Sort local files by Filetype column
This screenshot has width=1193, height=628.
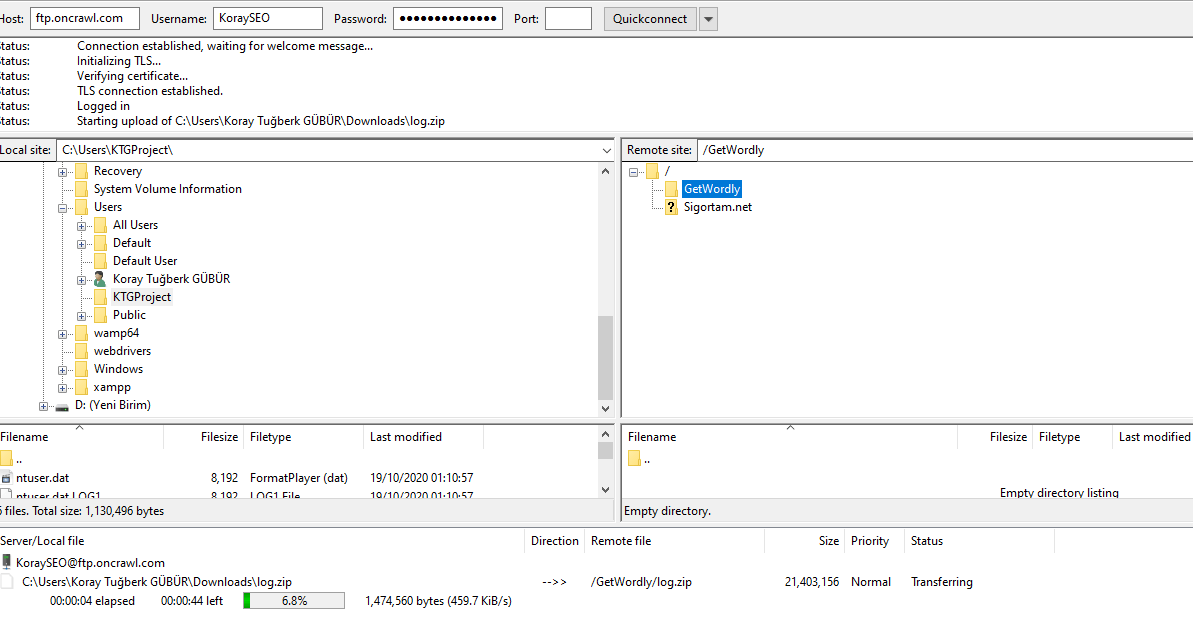303,437
